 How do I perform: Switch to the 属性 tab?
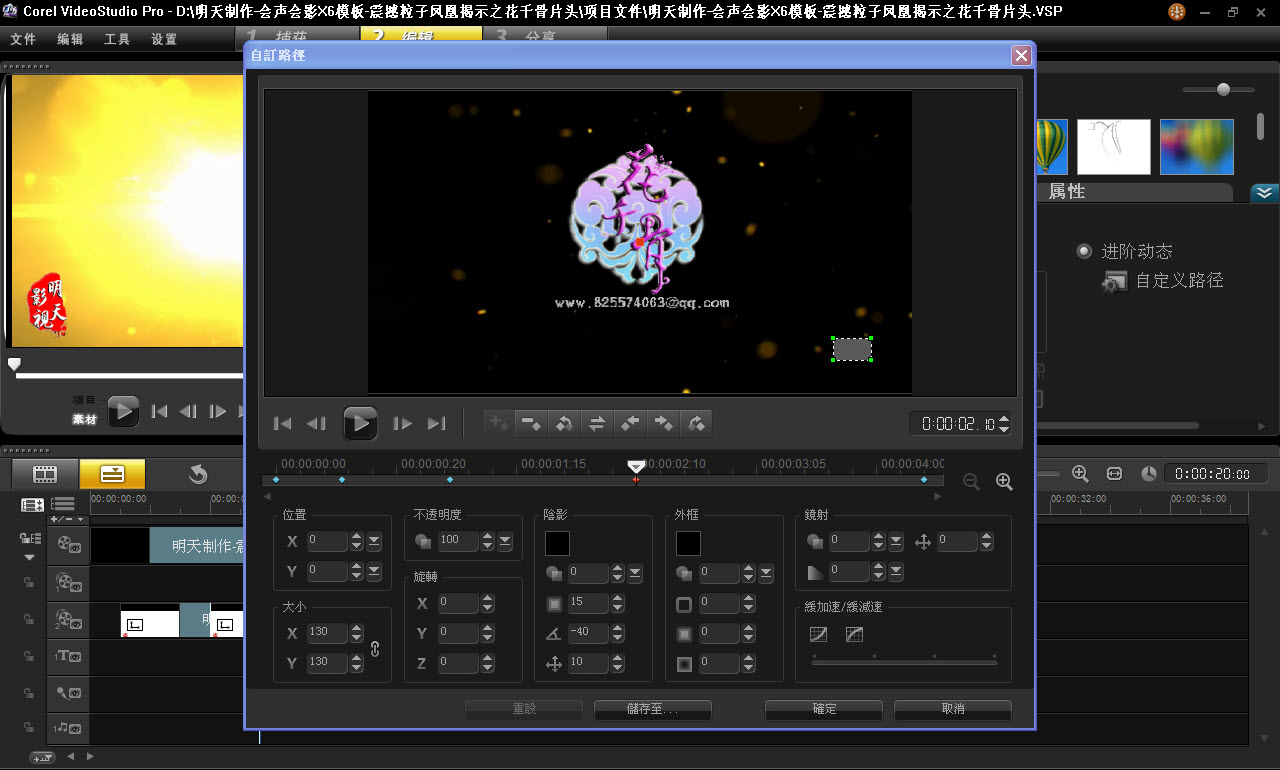point(1067,192)
